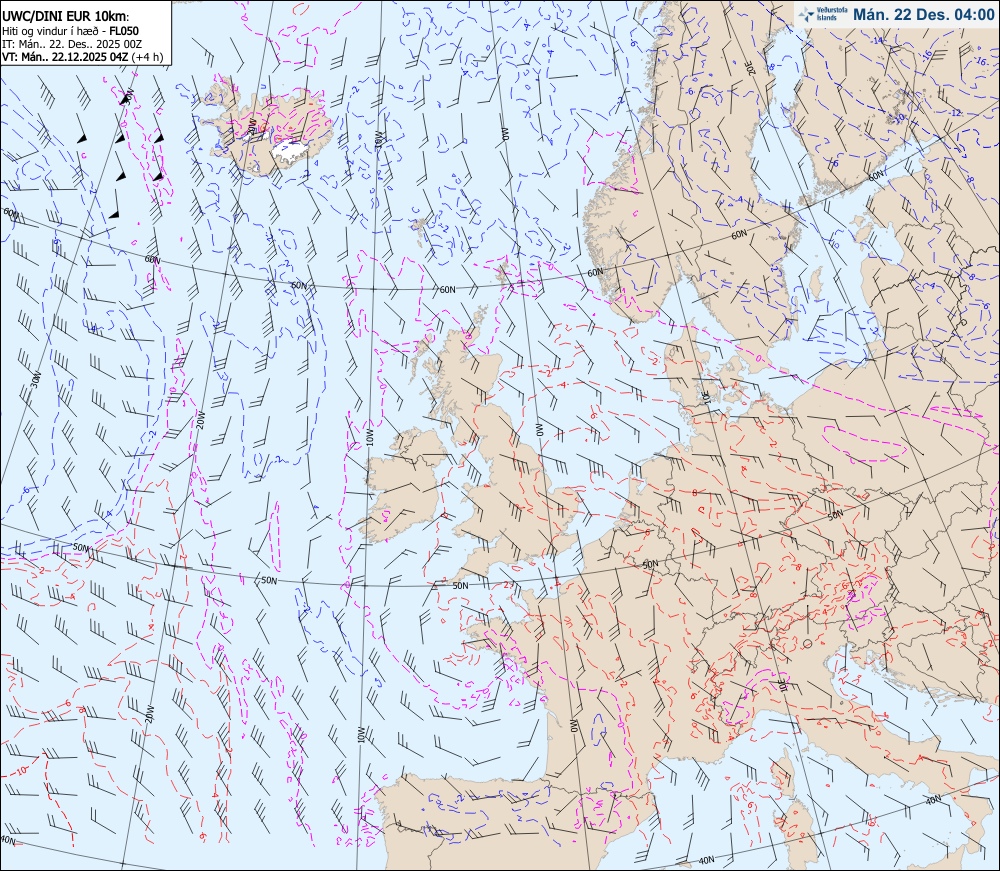1000x871 pixels.
Task: Click 'Hiti og vindur í hæð - FL050' line
Action: pos(70,31)
